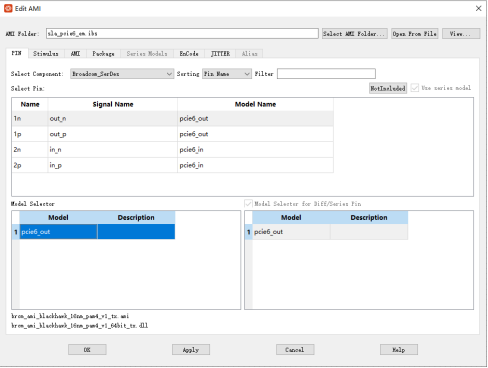
Task: Select pcie6_out in left Model Selector list
Action: (x=58, y=232)
